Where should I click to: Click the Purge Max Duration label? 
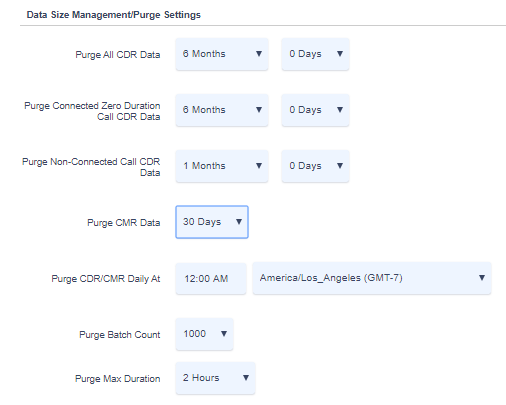(118, 379)
